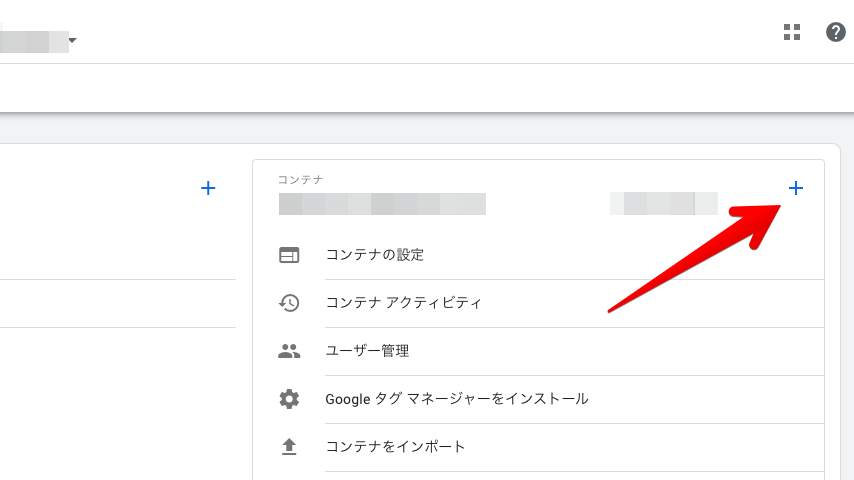Click the upload icon beside コンテナをインポート
Image resolution: width=854 pixels, height=480 pixels.
[289, 447]
